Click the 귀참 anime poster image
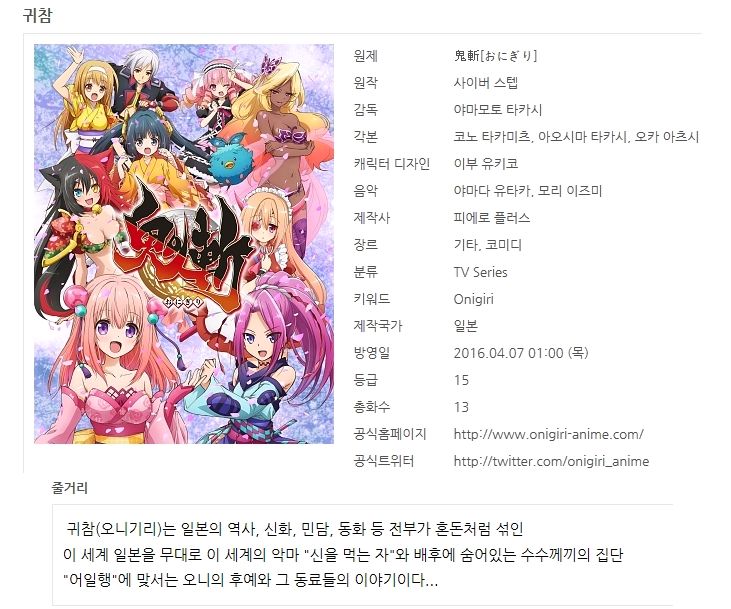The width and height of the screenshot is (731, 609). click(184, 244)
